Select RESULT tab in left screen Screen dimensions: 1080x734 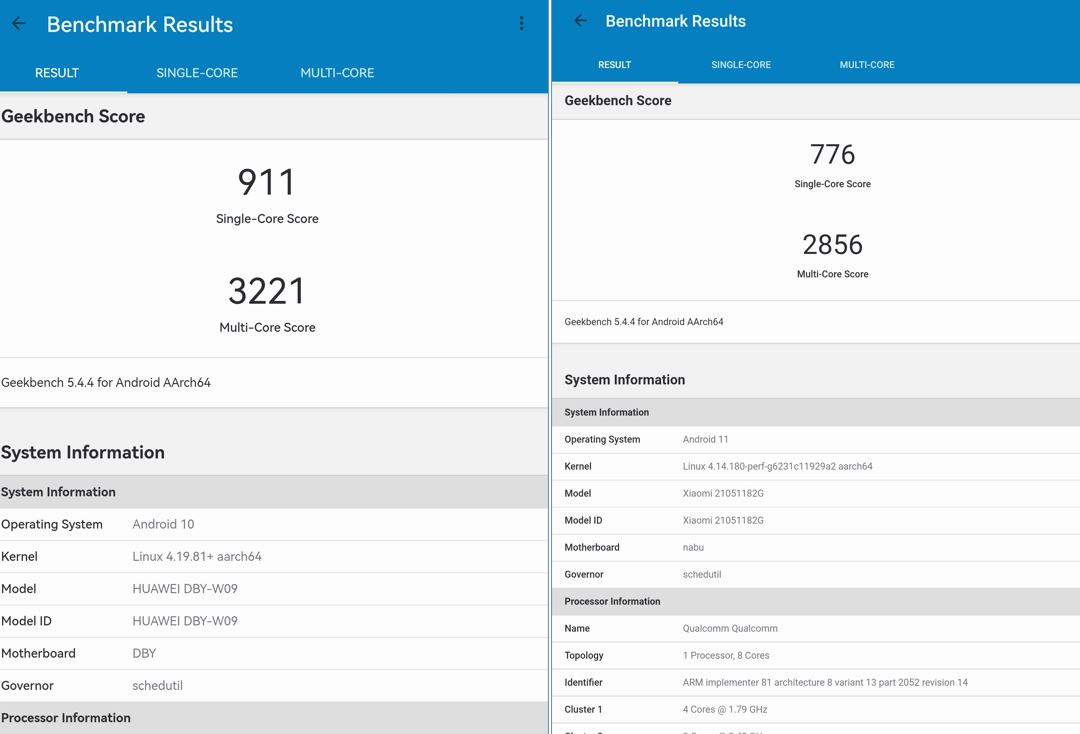coord(57,73)
